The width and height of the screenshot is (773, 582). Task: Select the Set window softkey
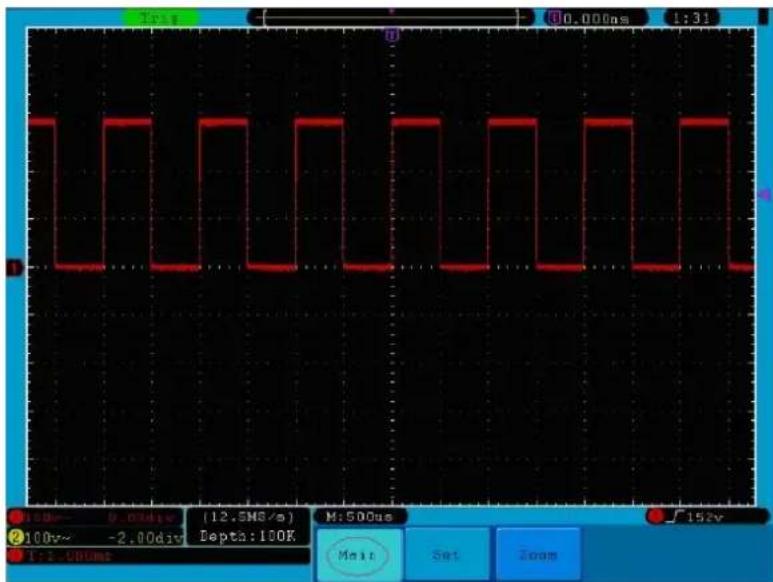447,555
